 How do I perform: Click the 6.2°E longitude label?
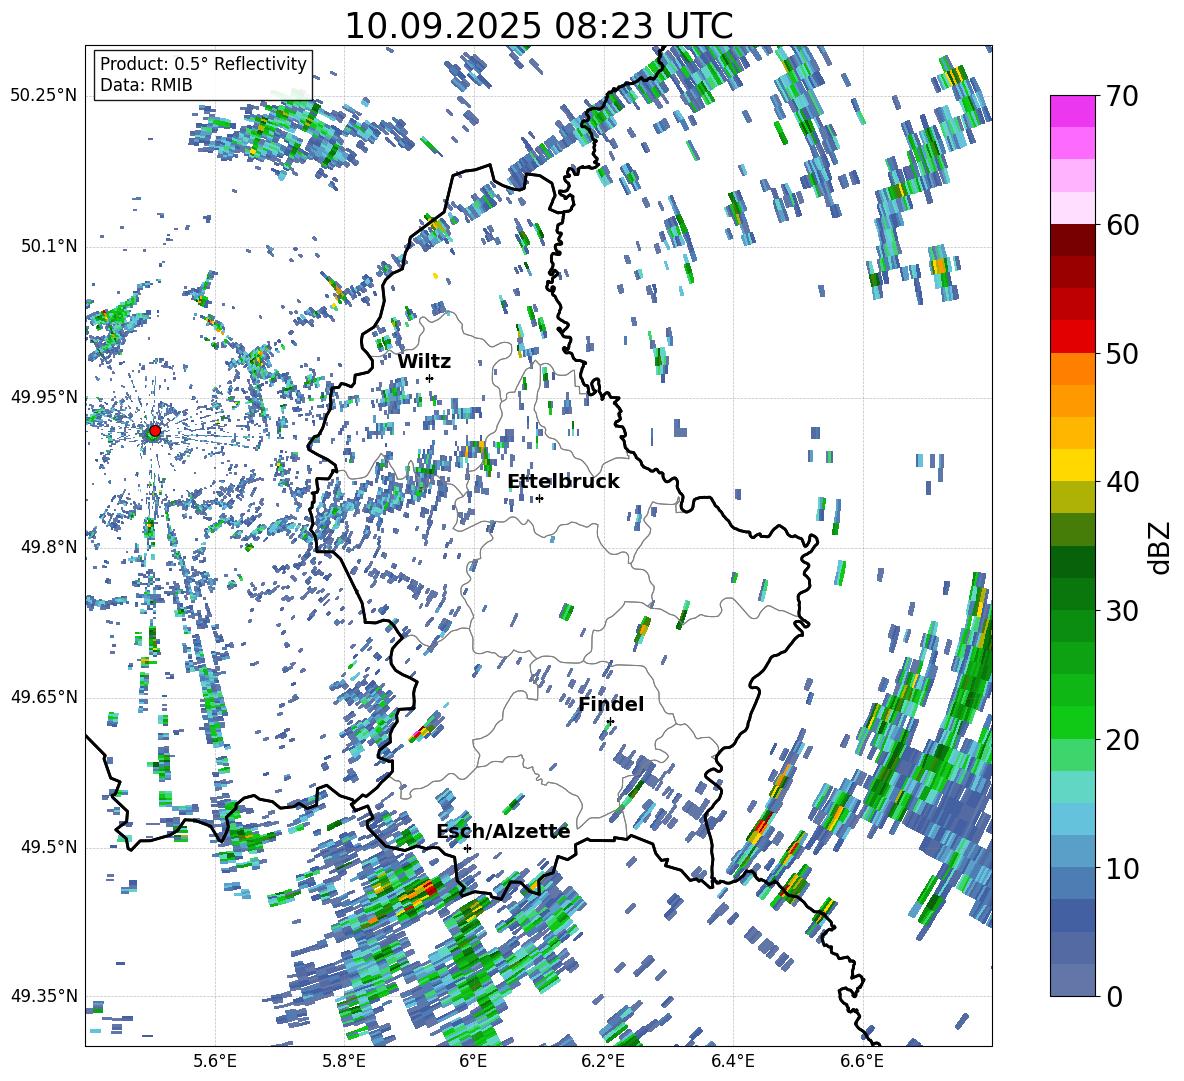click(x=603, y=1062)
